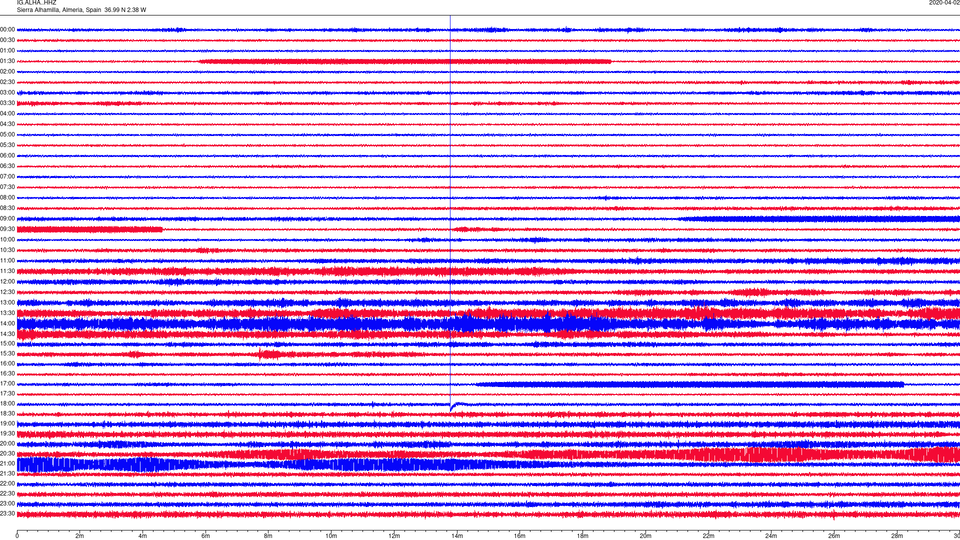
Task: Select the '06:30' time row label
Action: point(7,166)
